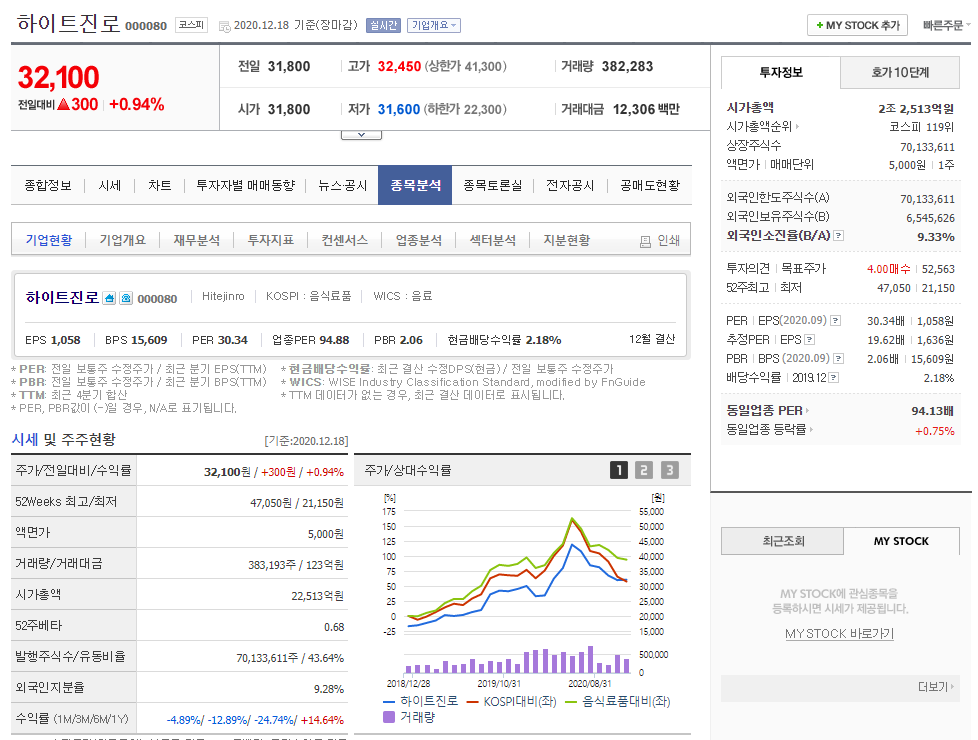978x740 pixels.
Task: Switch to the 최근조회 tab
Action: tap(783, 541)
